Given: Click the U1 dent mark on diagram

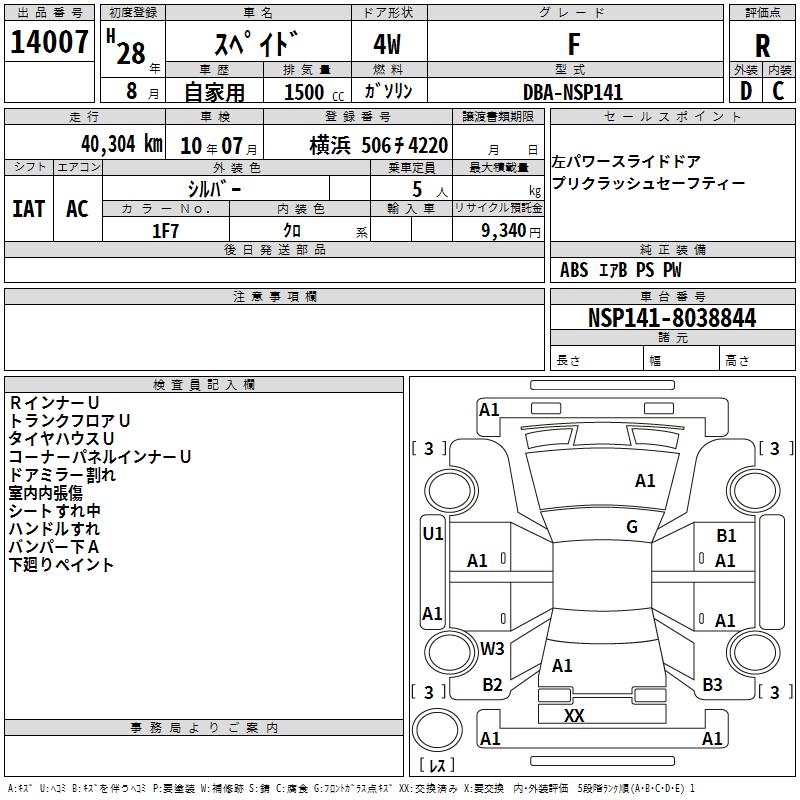Looking at the screenshot, I should [433, 534].
